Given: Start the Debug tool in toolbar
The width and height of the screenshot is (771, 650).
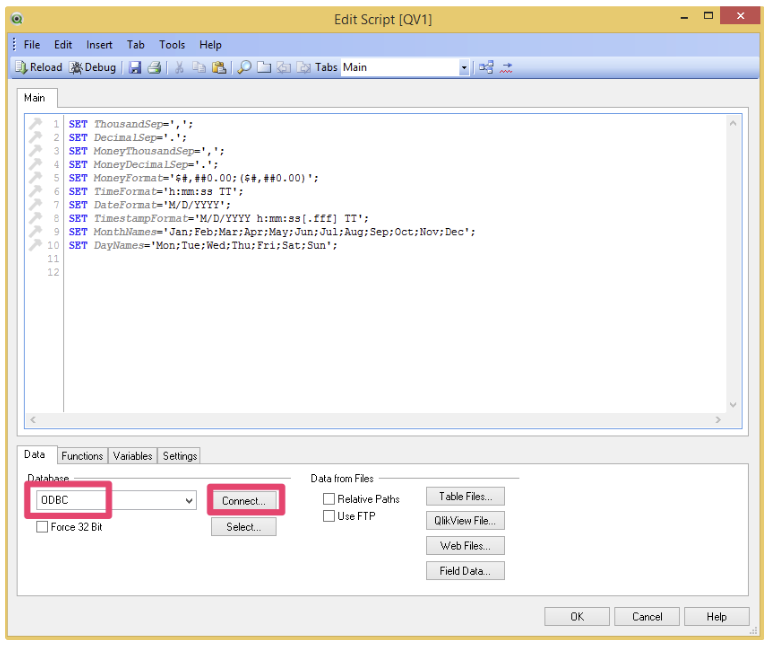Looking at the screenshot, I should tap(93, 68).
